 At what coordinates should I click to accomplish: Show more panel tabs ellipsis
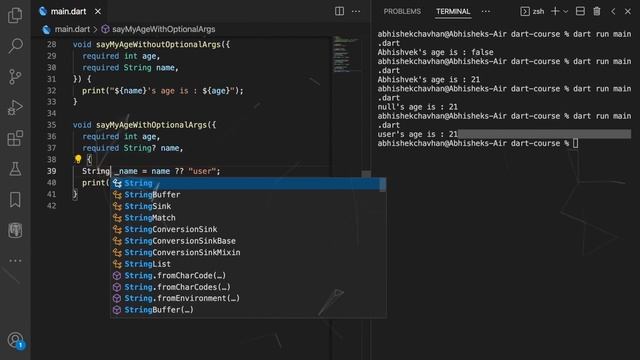[x=486, y=11]
